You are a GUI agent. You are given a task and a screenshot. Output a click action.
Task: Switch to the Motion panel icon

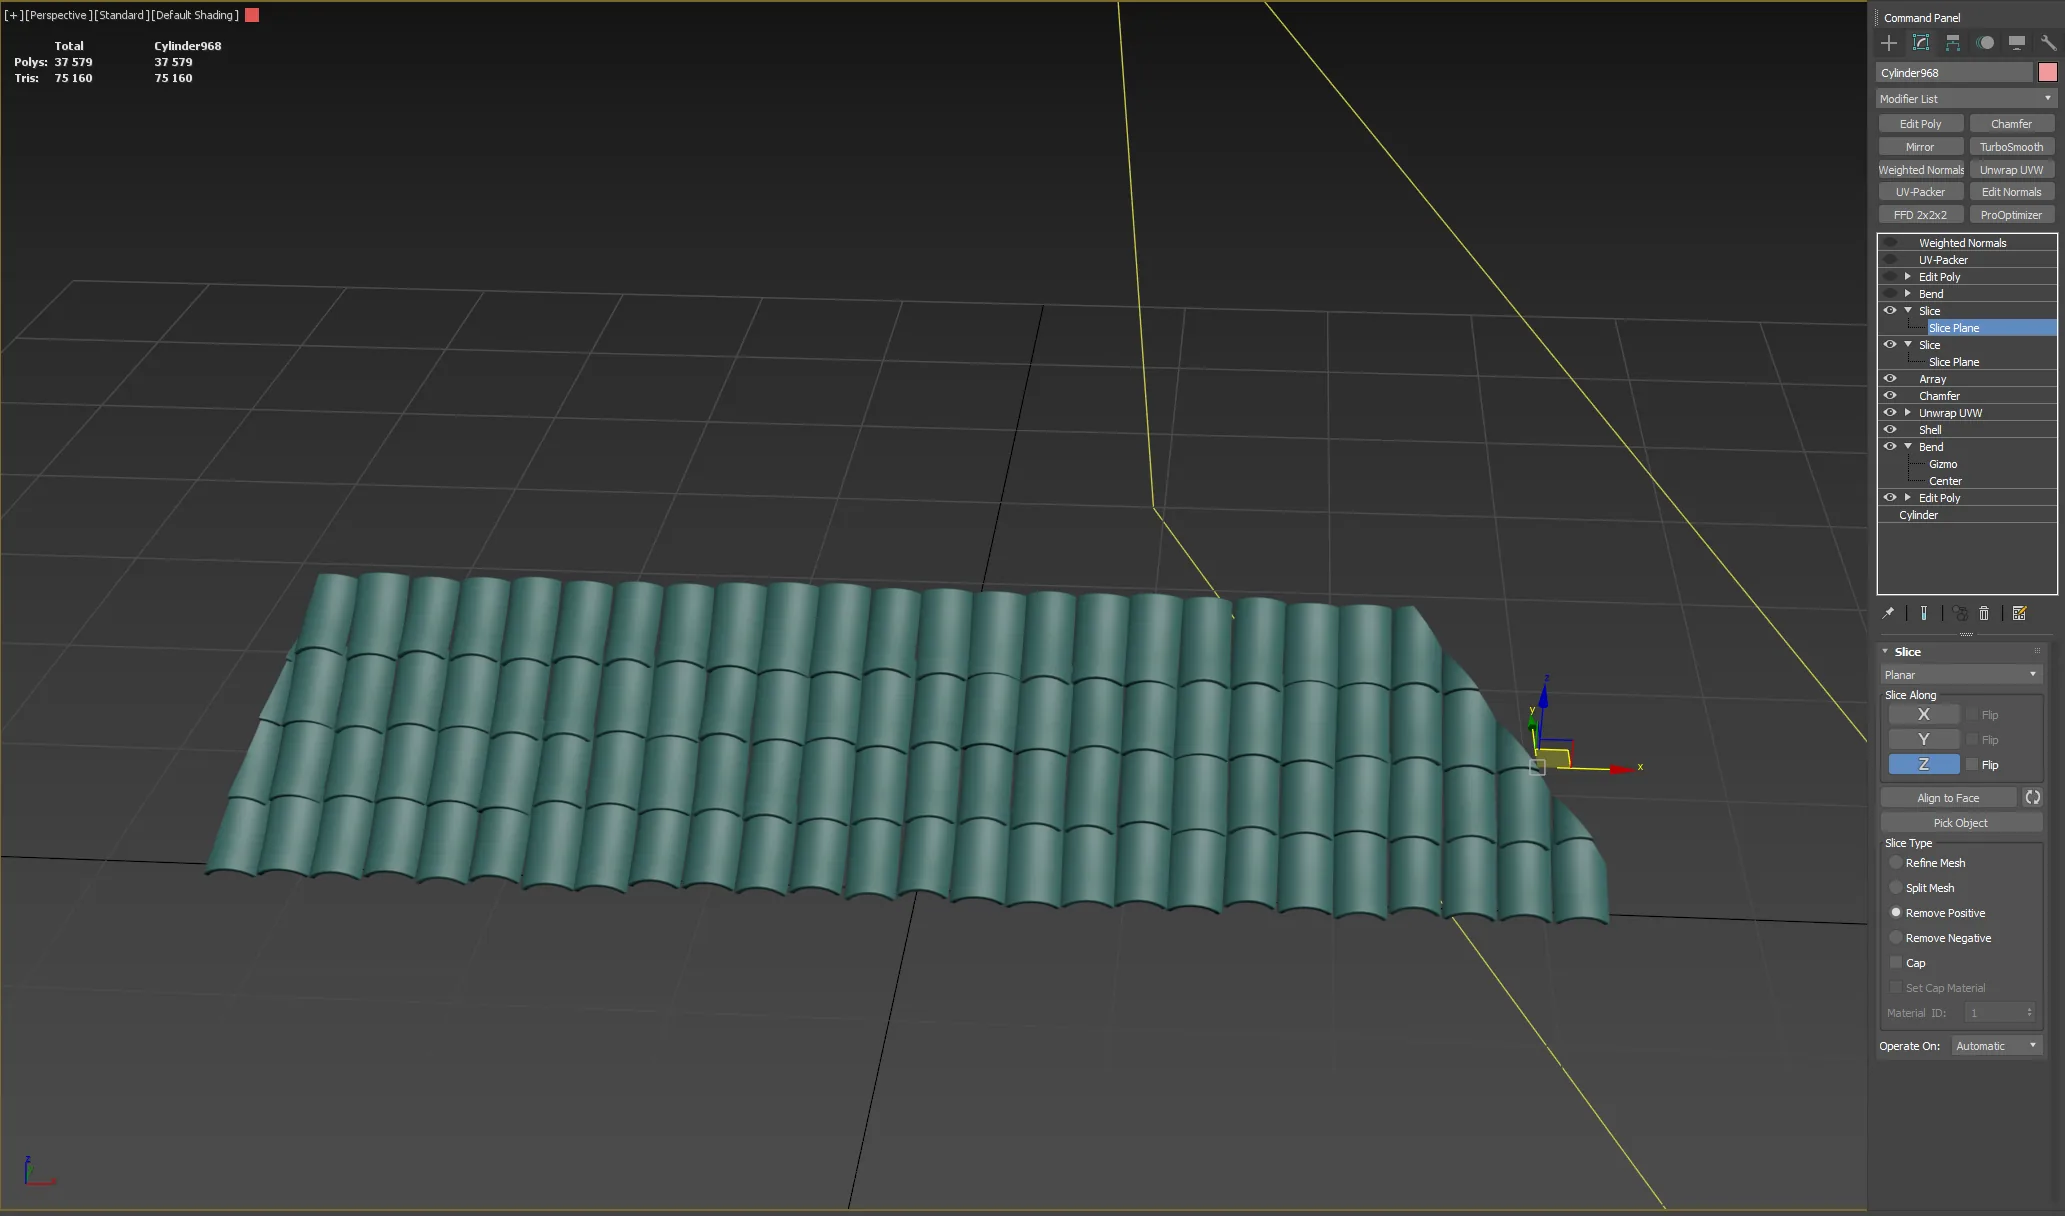click(1985, 43)
